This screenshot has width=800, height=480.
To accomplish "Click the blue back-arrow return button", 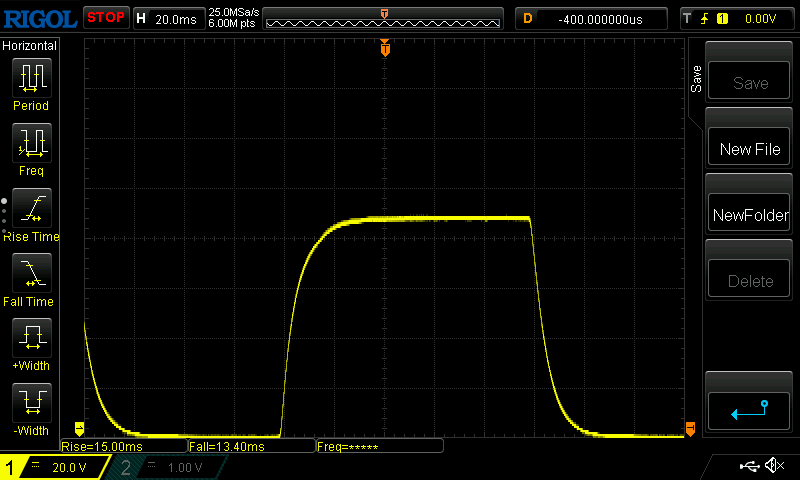I will click(748, 411).
